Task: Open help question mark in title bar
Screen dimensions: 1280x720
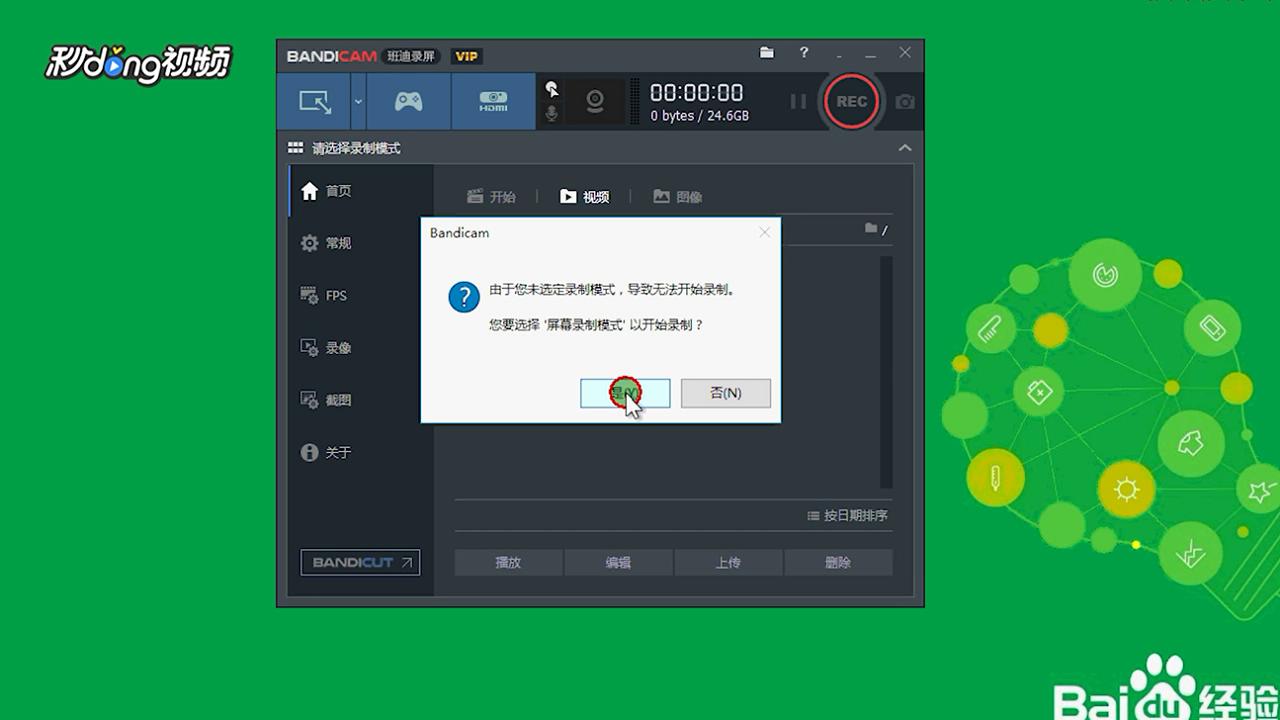Action: [804, 53]
